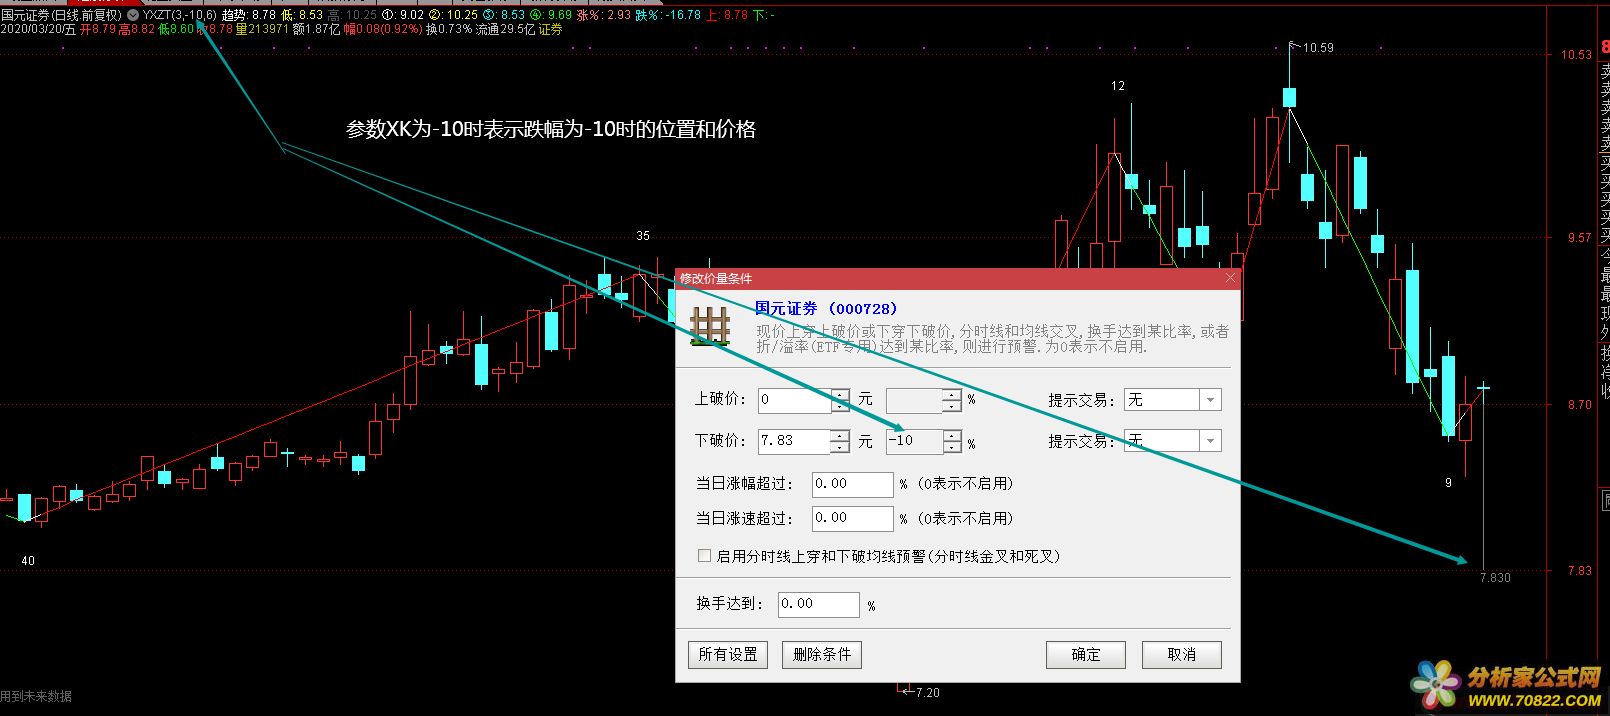Open the 提示交易 dropdown for 上破价
The height and width of the screenshot is (716, 1610).
1210,400
